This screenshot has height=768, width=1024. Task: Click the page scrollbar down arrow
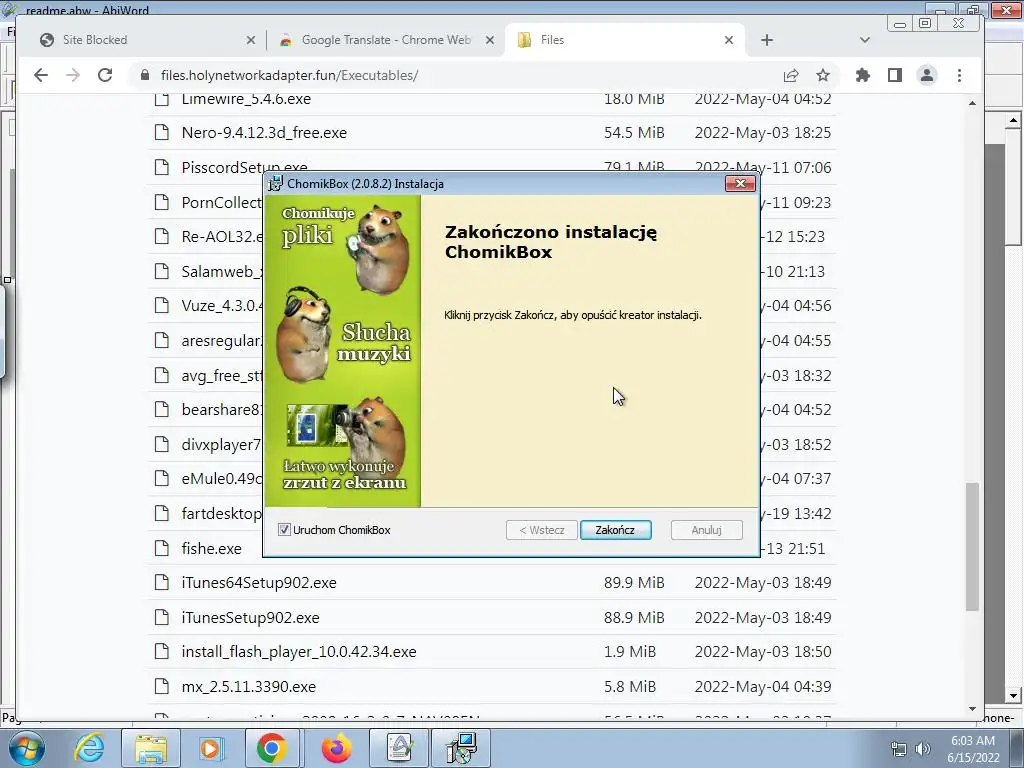pos(972,709)
